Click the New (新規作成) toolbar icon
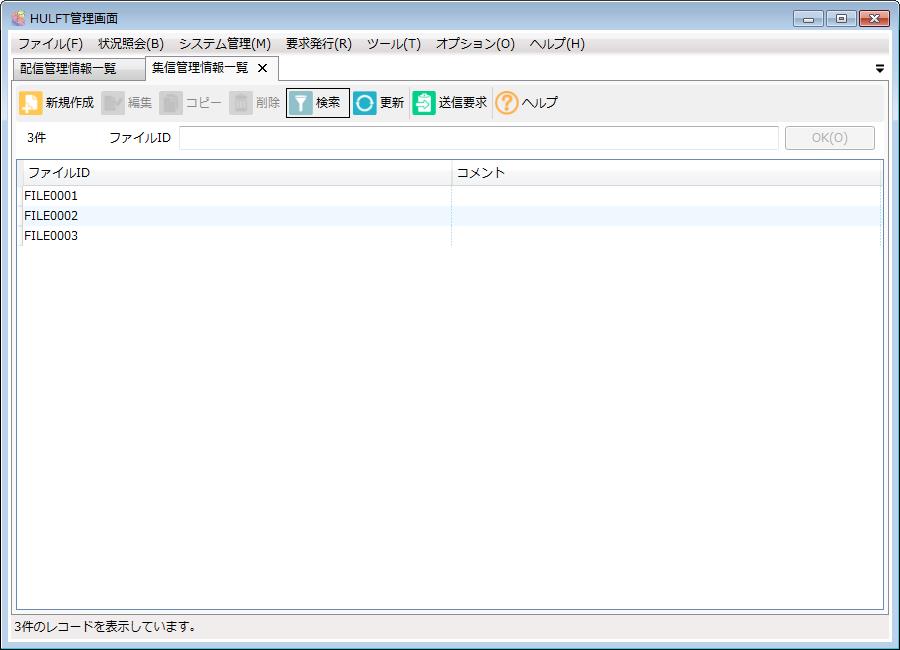This screenshot has width=900, height=650. pos(31,103)
